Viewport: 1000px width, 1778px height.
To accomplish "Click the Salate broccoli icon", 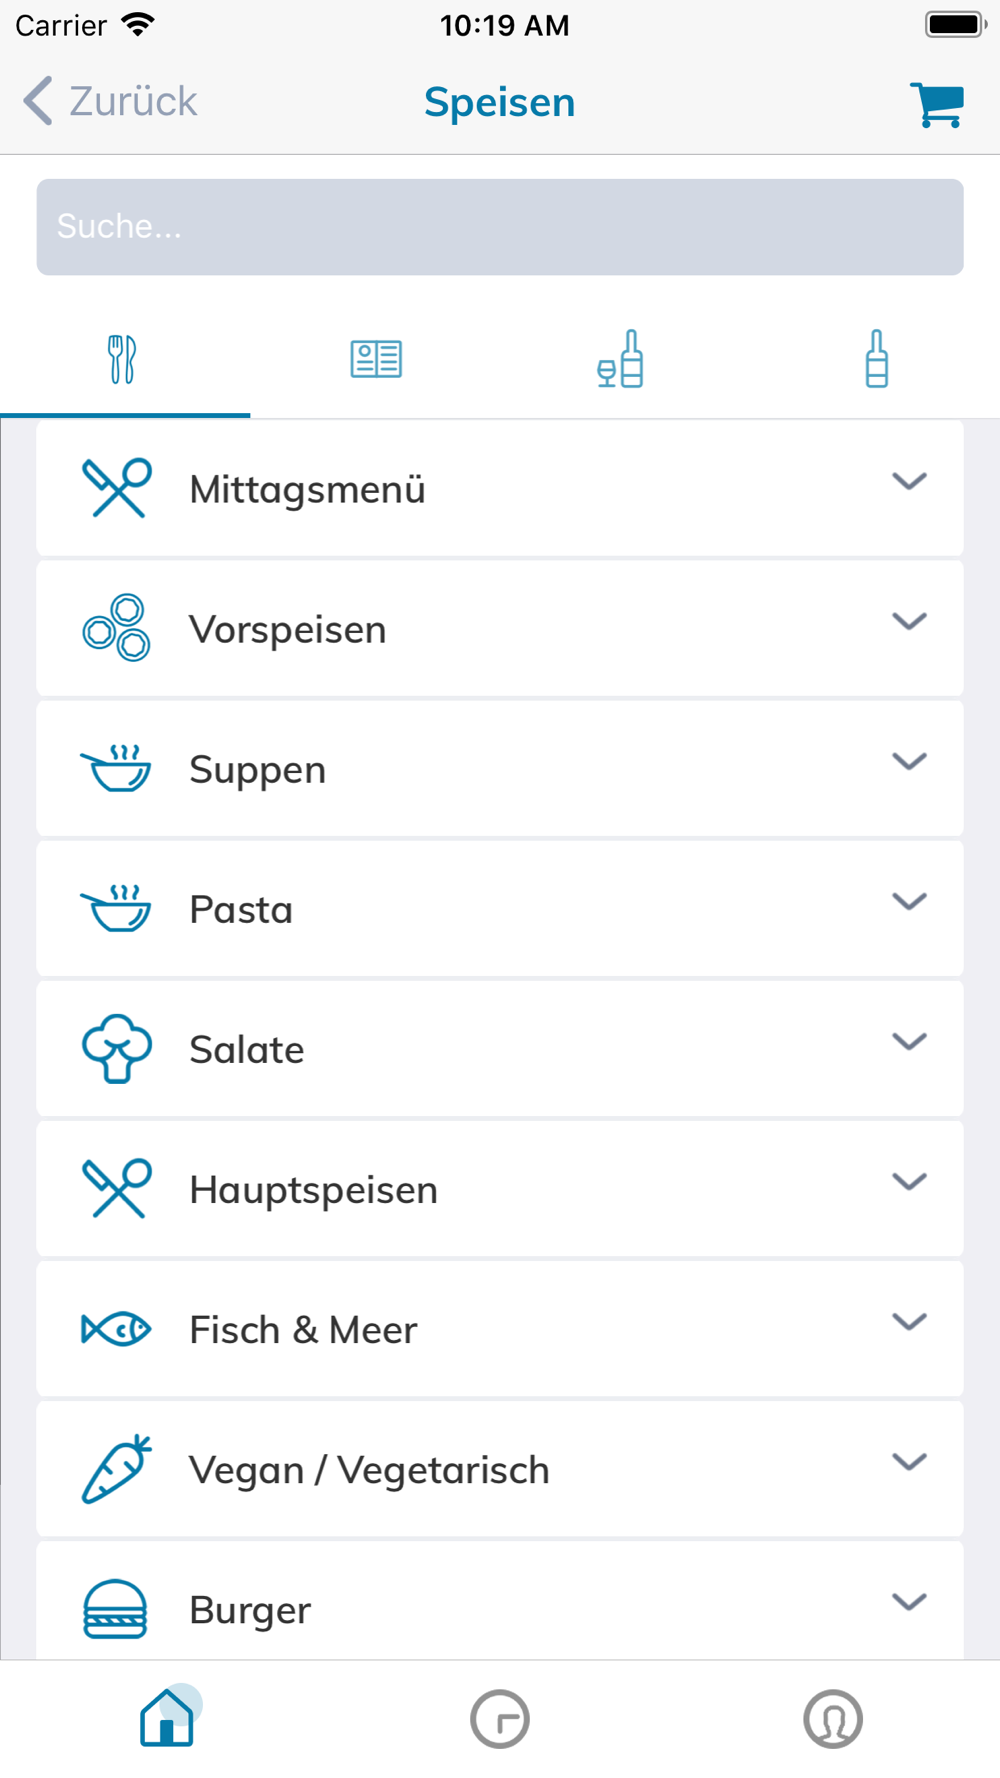I will tap(117, 1048).
